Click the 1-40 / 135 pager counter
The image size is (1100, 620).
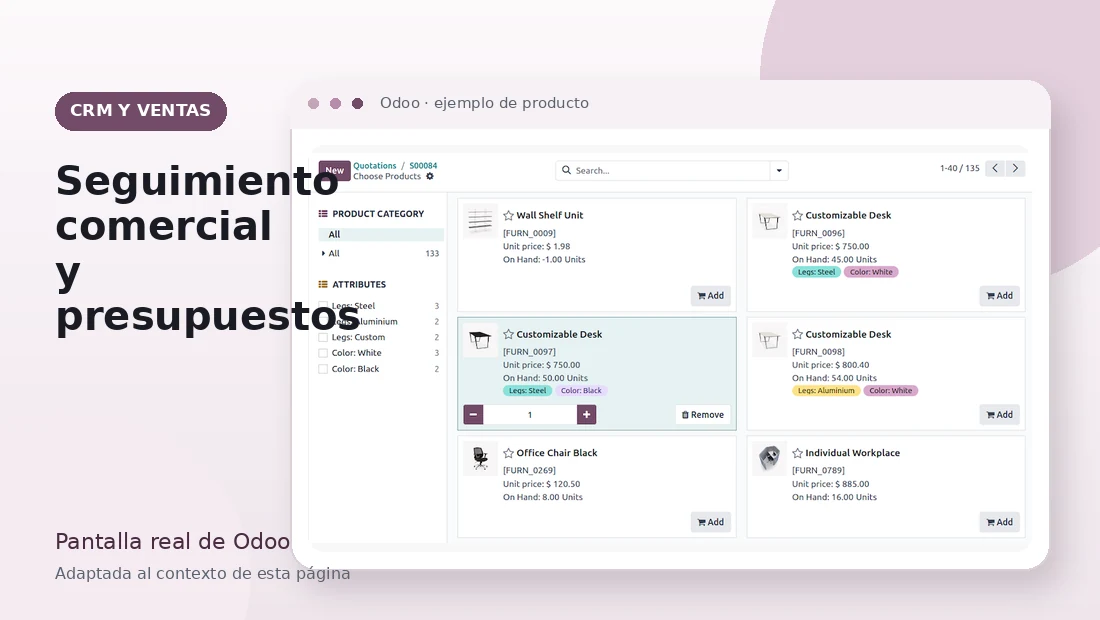pos(960,168)
